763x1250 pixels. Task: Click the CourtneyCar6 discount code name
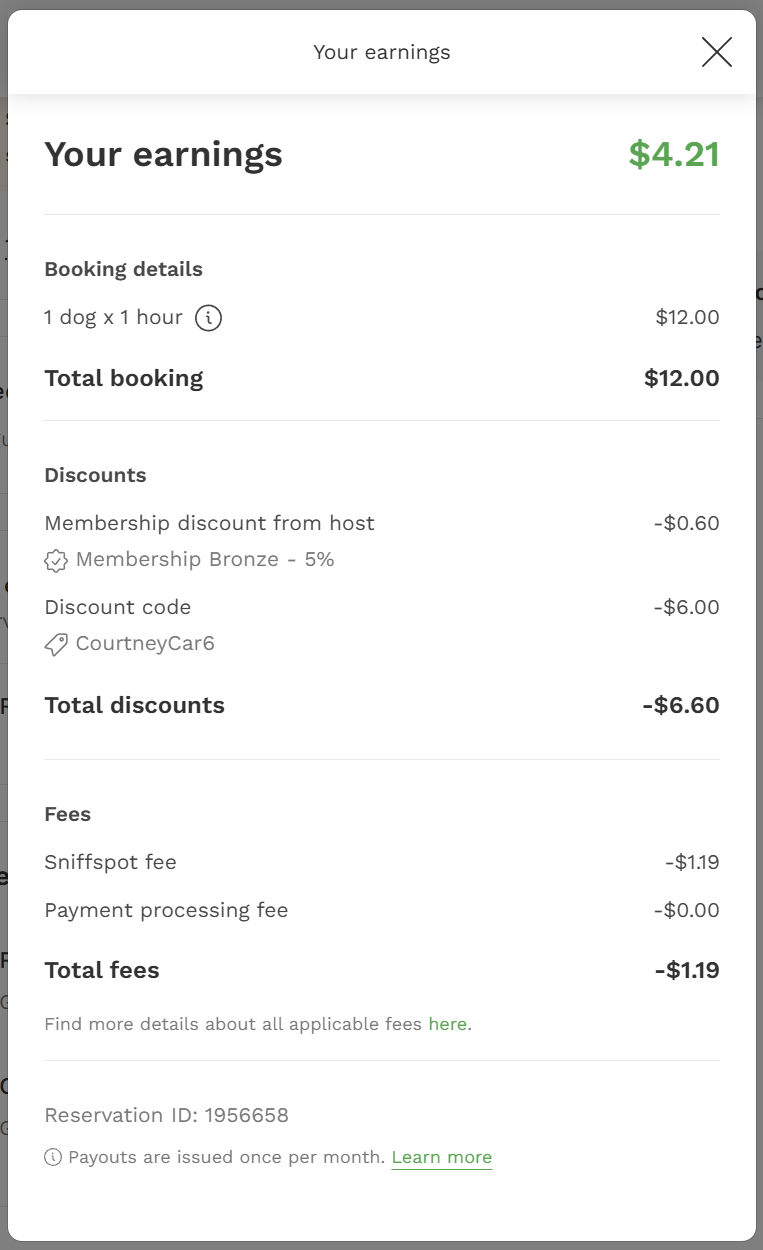point(145,644)
